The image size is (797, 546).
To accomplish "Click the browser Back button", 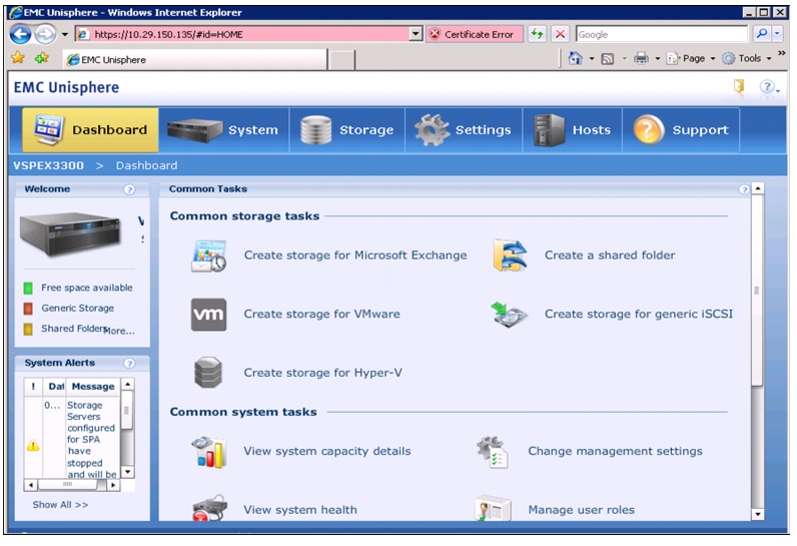I will (x=20, y=34).
